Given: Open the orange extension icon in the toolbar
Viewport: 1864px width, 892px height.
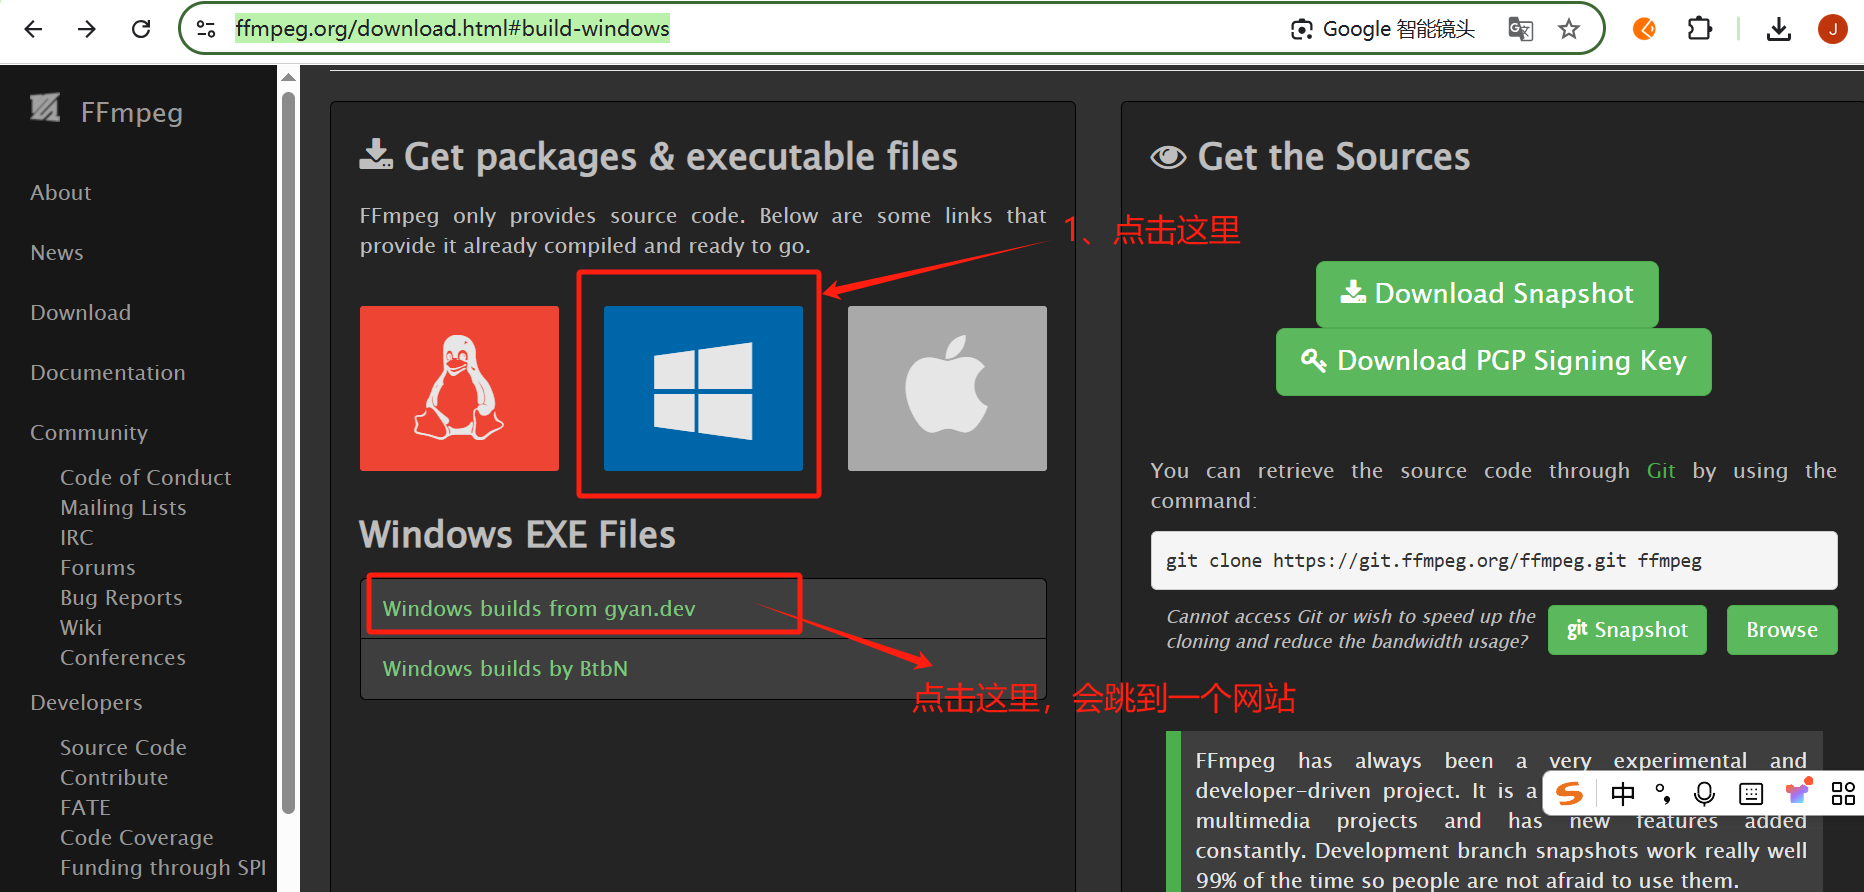Looking at the screenshot, I should click(x=1644, y=29).
